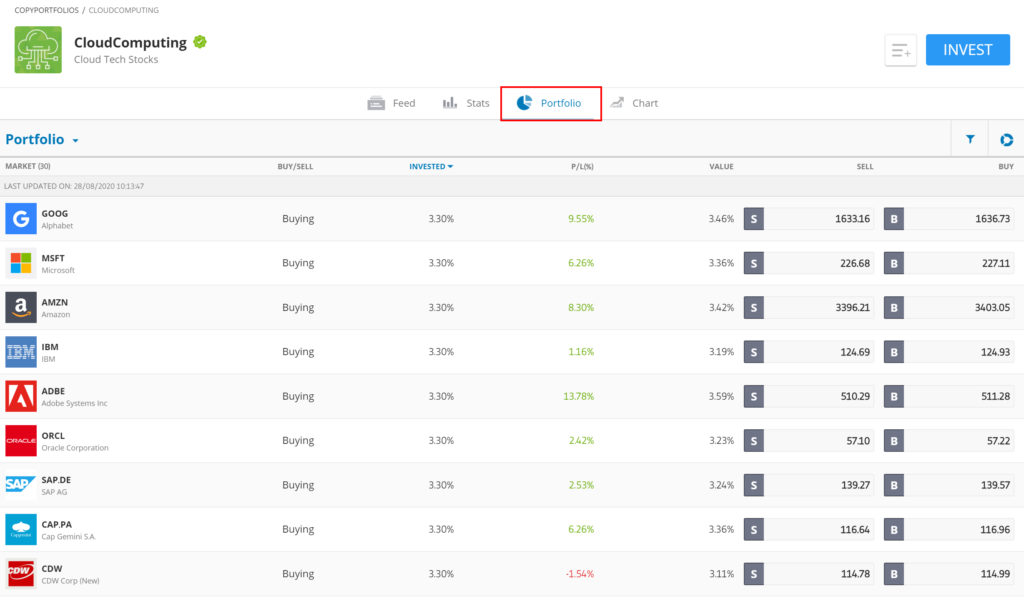
Task: Select the Portfolio tab
Action: tap(551, 103)
